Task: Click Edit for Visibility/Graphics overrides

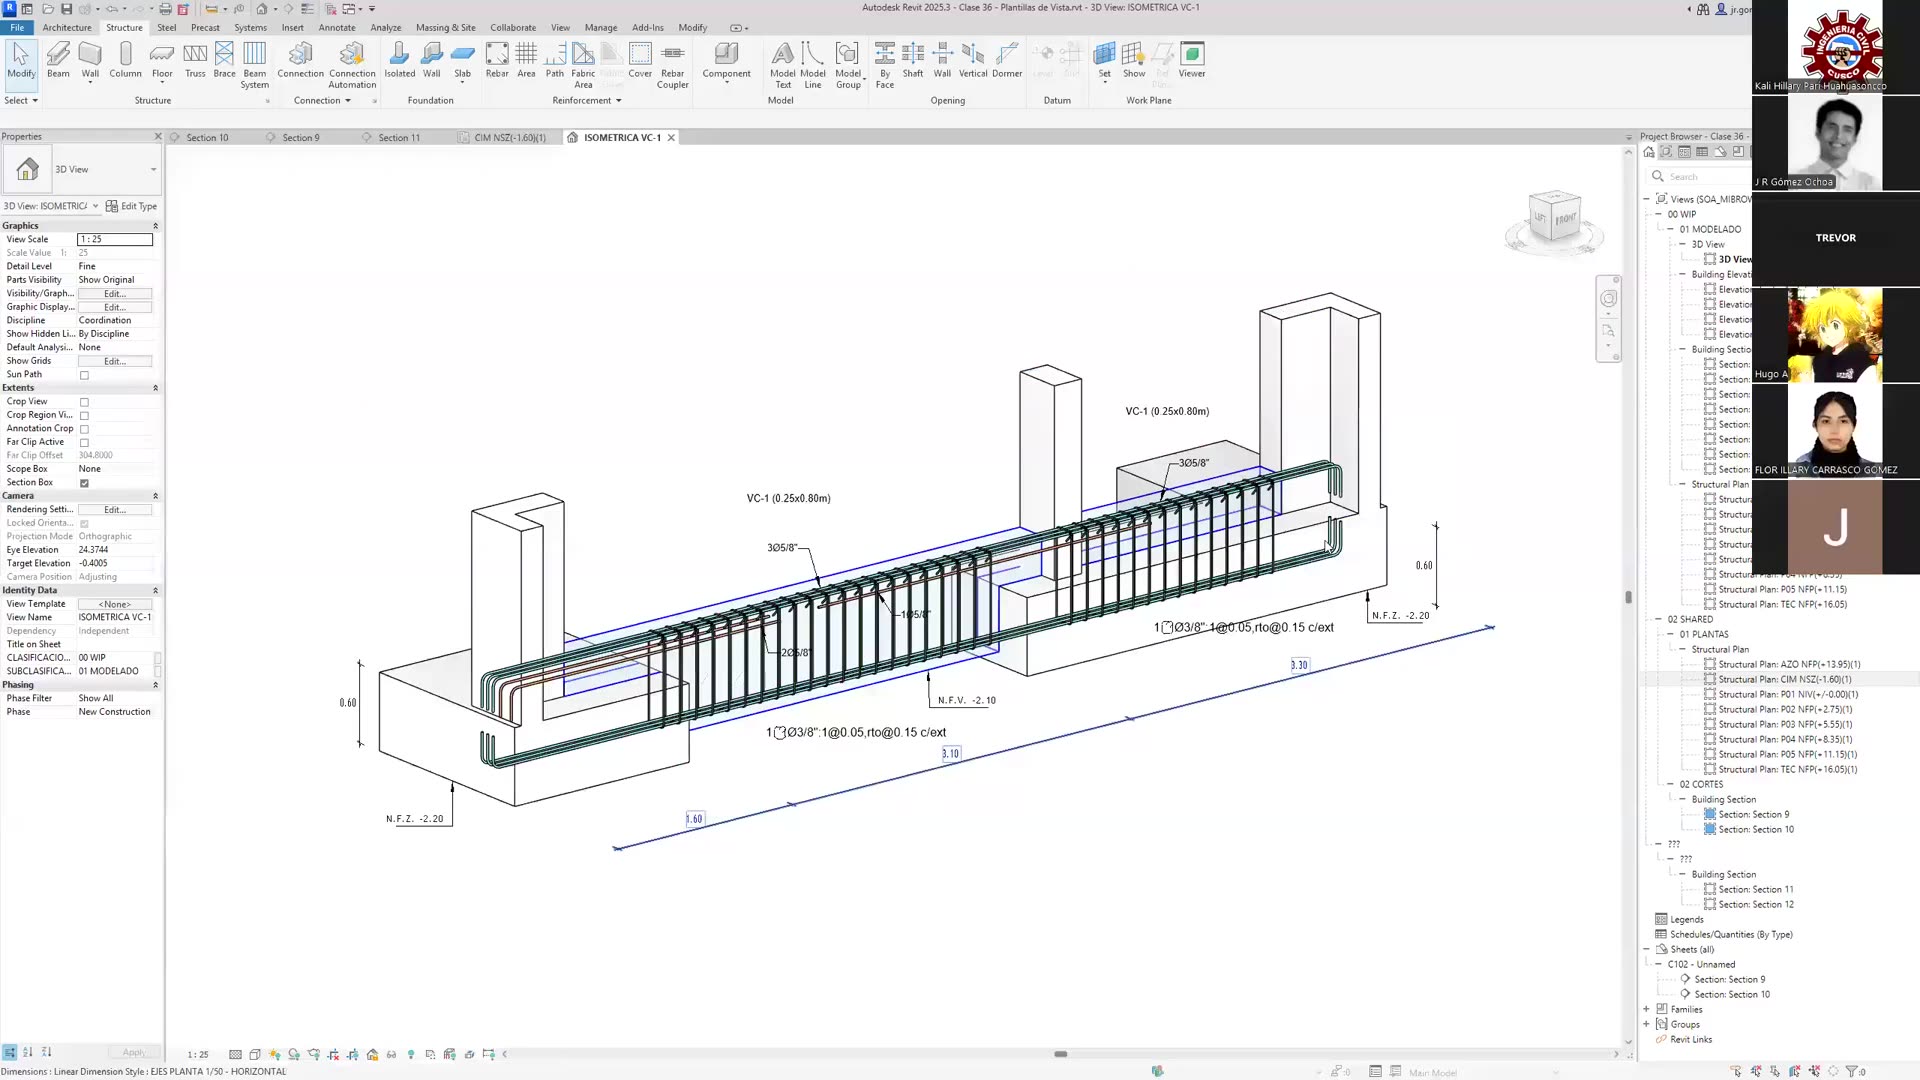Action: click(x=115, y=294)
